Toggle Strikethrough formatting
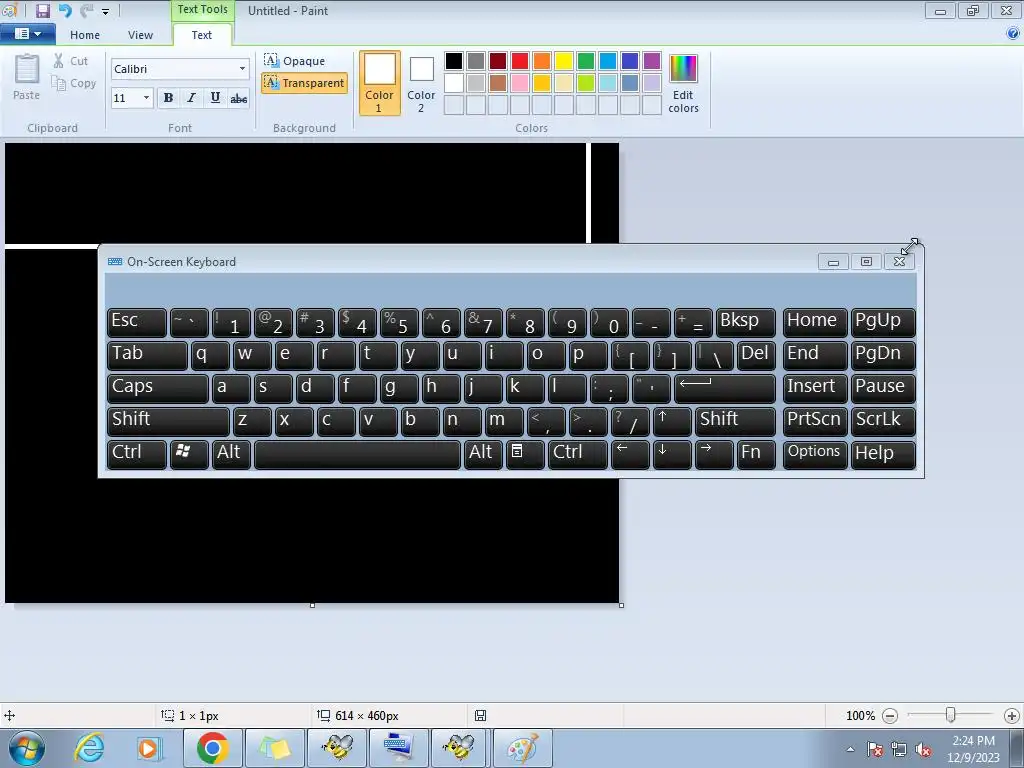 pos(238,98)
